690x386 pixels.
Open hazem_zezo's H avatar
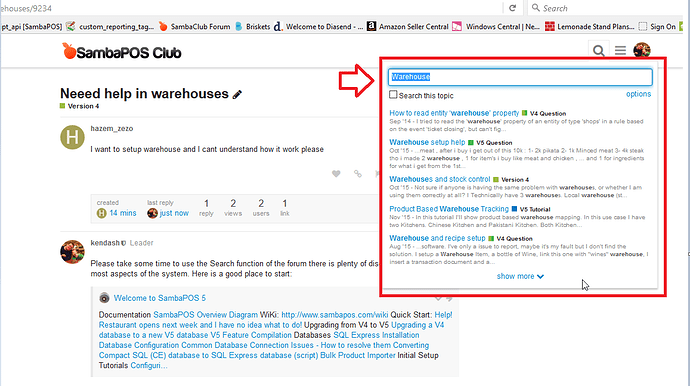(x=72, y=137)
